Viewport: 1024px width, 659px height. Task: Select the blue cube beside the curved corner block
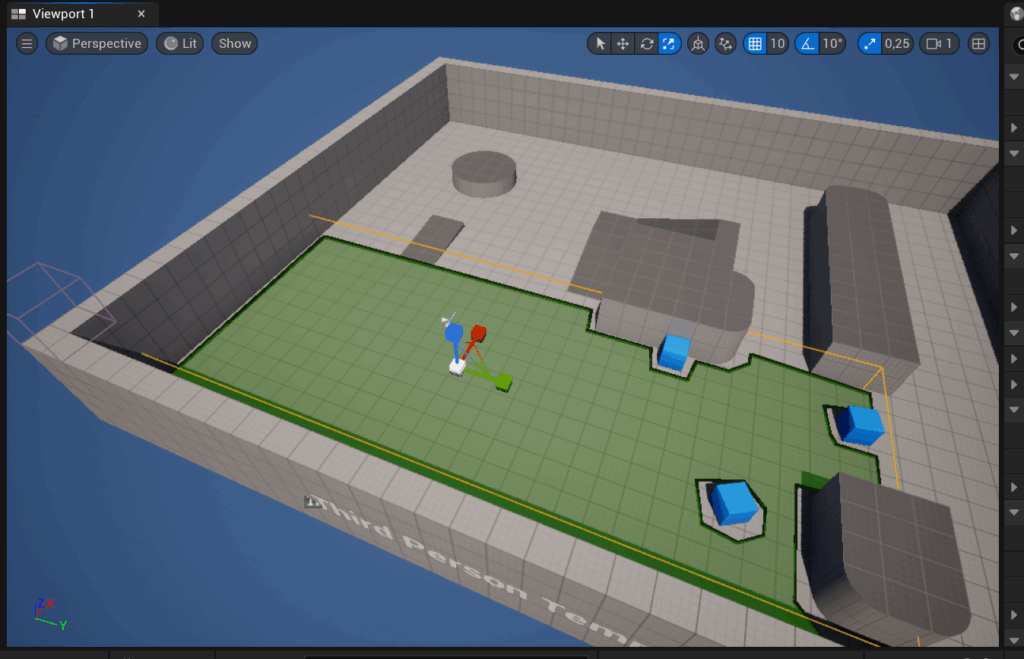(734, 503)
